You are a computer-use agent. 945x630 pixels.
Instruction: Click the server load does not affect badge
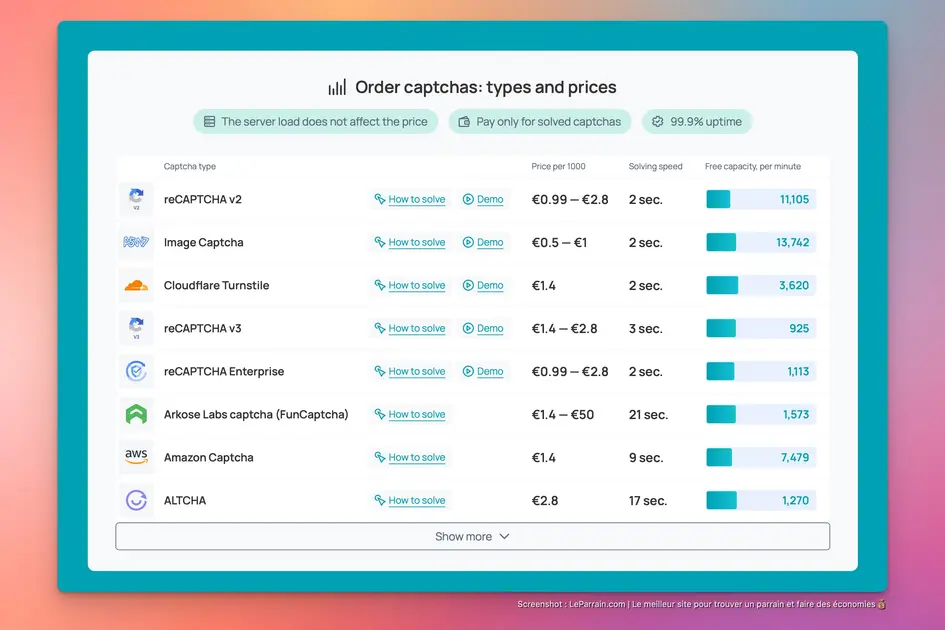tap(316, 122)
